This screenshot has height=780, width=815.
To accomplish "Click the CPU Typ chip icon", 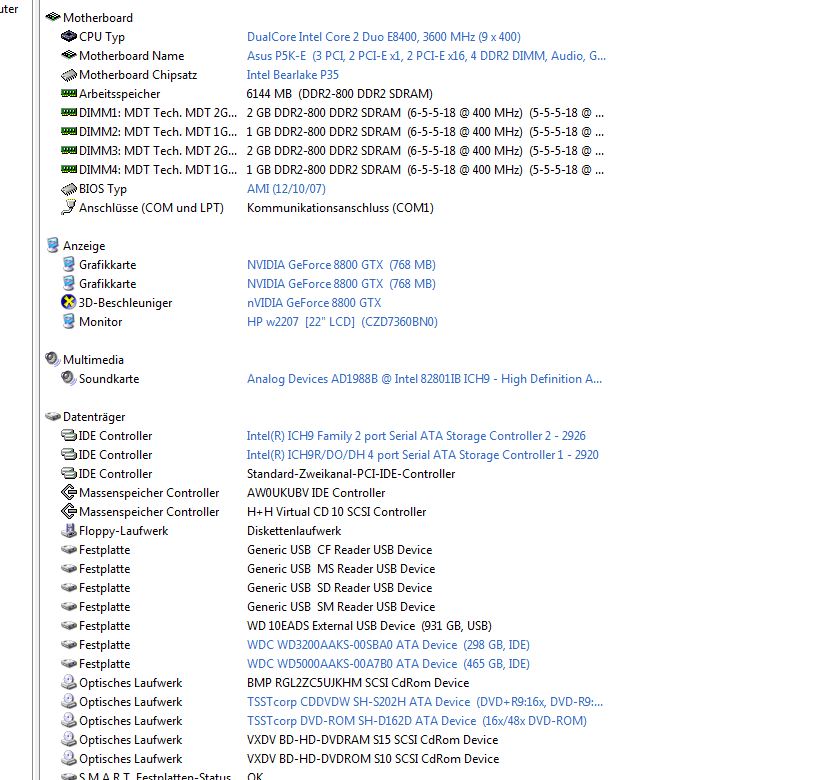I will (x=69, y=36).
